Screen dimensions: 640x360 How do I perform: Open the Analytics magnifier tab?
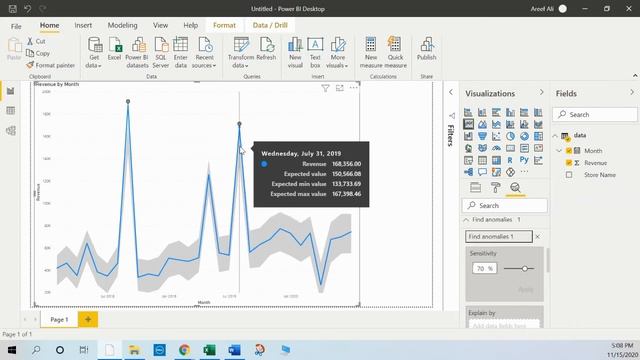(x=515, y=187)
